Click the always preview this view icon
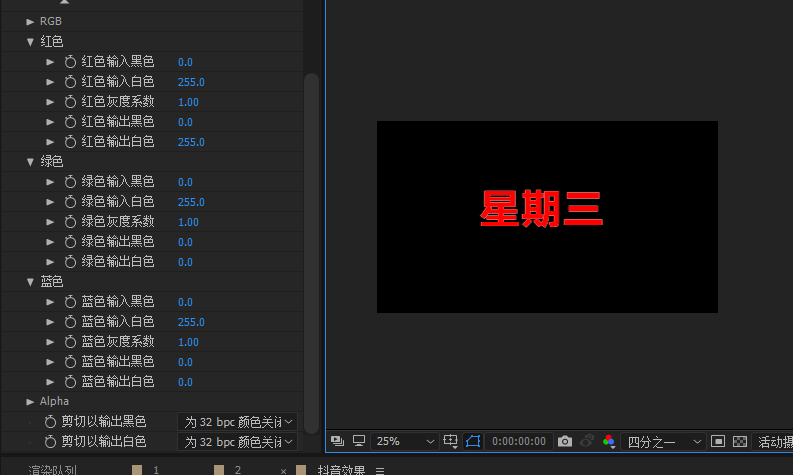The height and width of the screenshot is (475, 793). [336, 441]
